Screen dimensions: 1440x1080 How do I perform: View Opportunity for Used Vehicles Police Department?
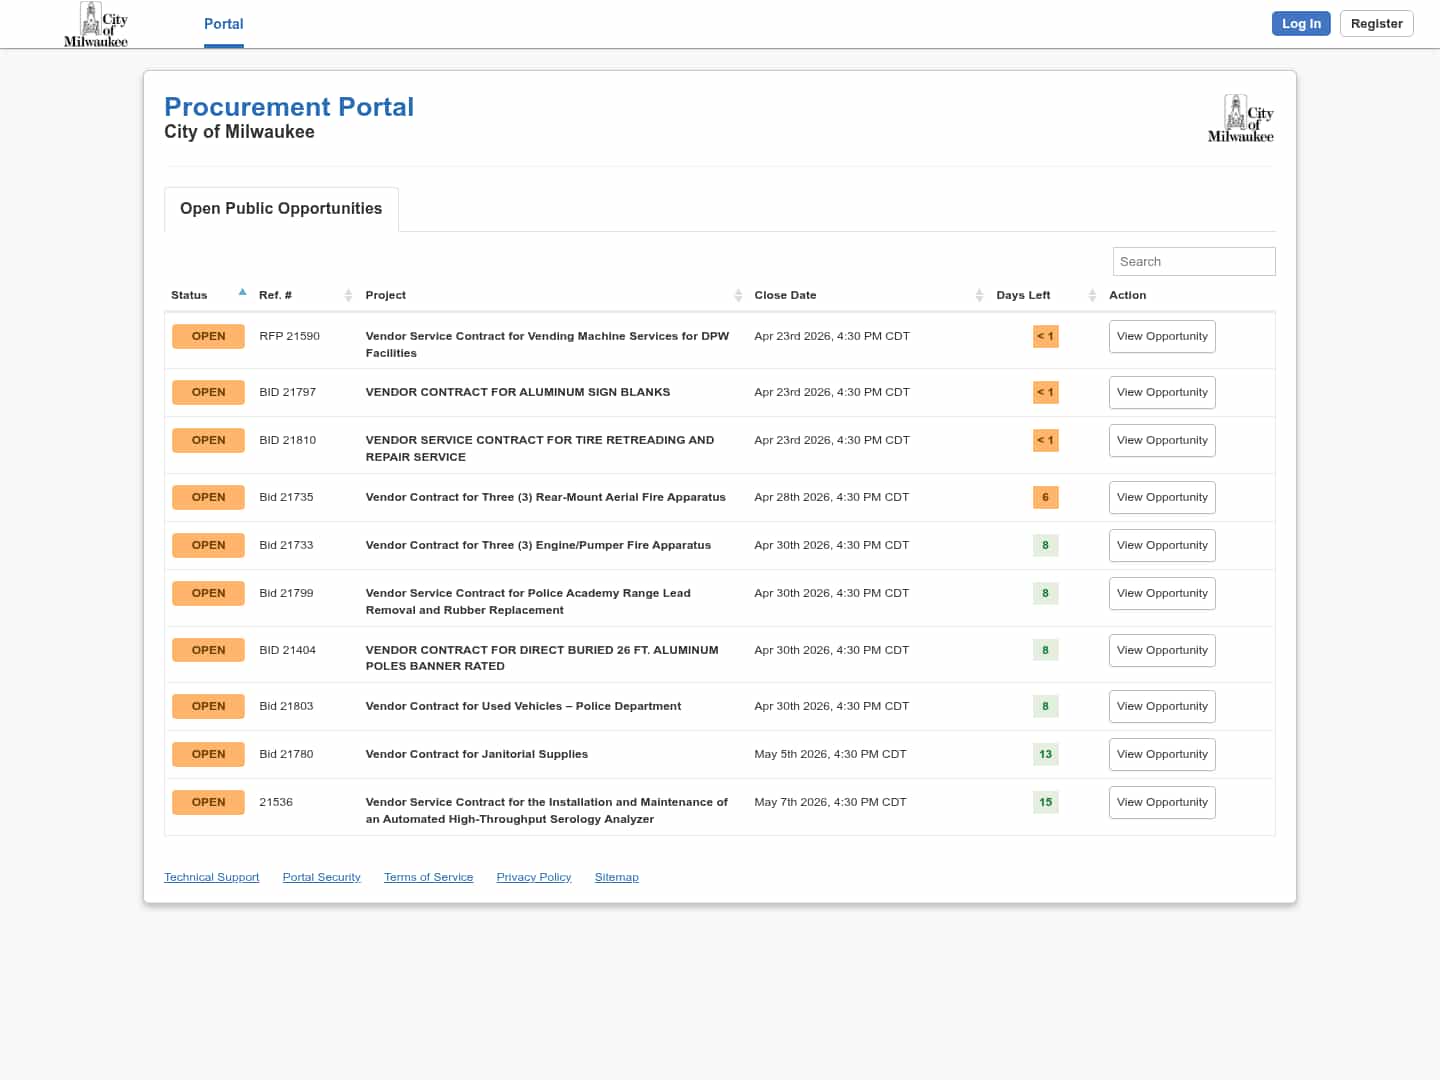pyautogui.click(x=1161, y=707)
